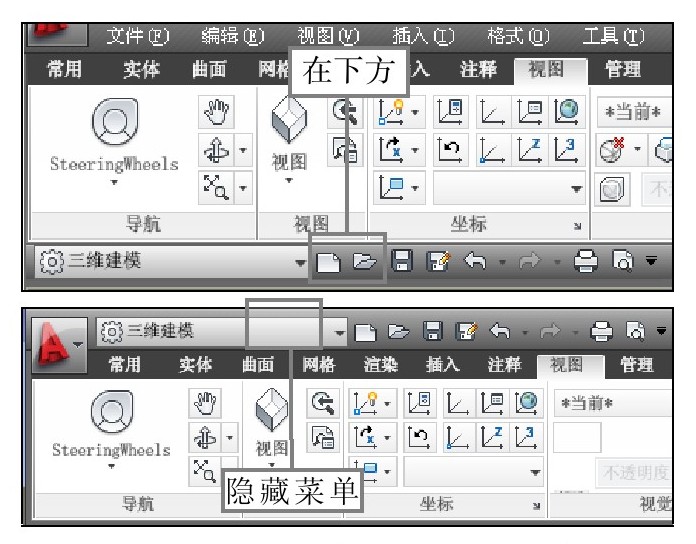Click Save disk icon in upper quick toolbar
The height and width of the screenshot is (544, 696).
402,261
